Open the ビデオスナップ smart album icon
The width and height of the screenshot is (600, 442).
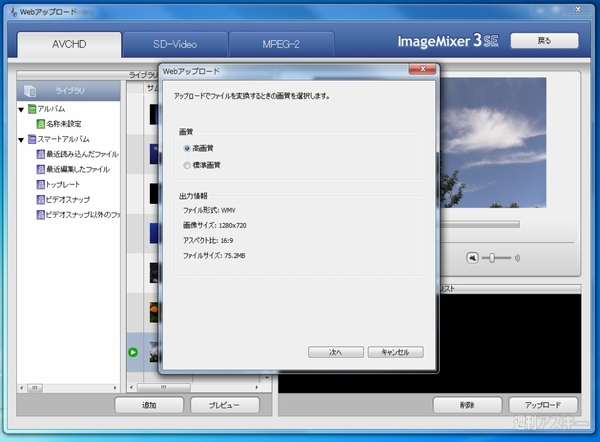(x=40, y=200)
